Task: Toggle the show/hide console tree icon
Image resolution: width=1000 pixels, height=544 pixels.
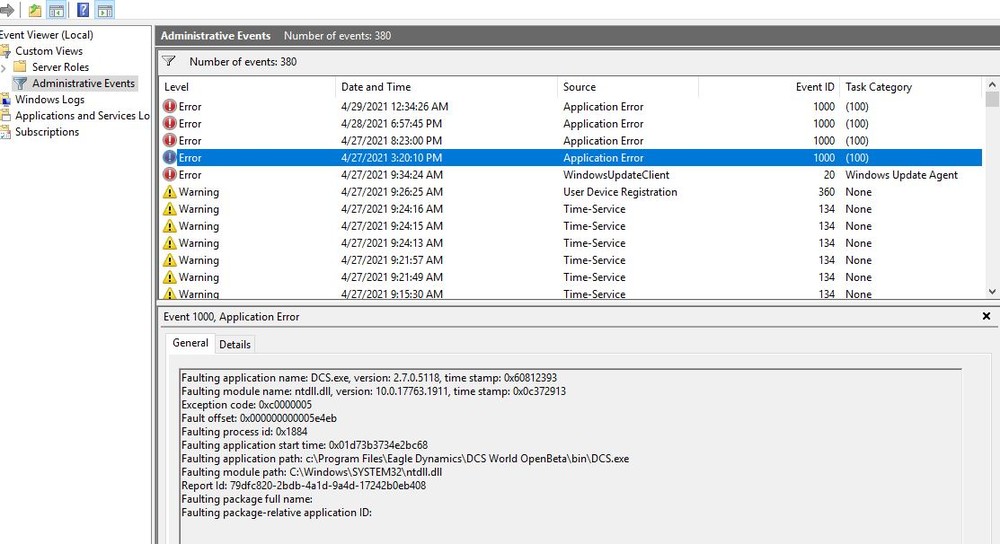Action: click(x=56, y=10)
